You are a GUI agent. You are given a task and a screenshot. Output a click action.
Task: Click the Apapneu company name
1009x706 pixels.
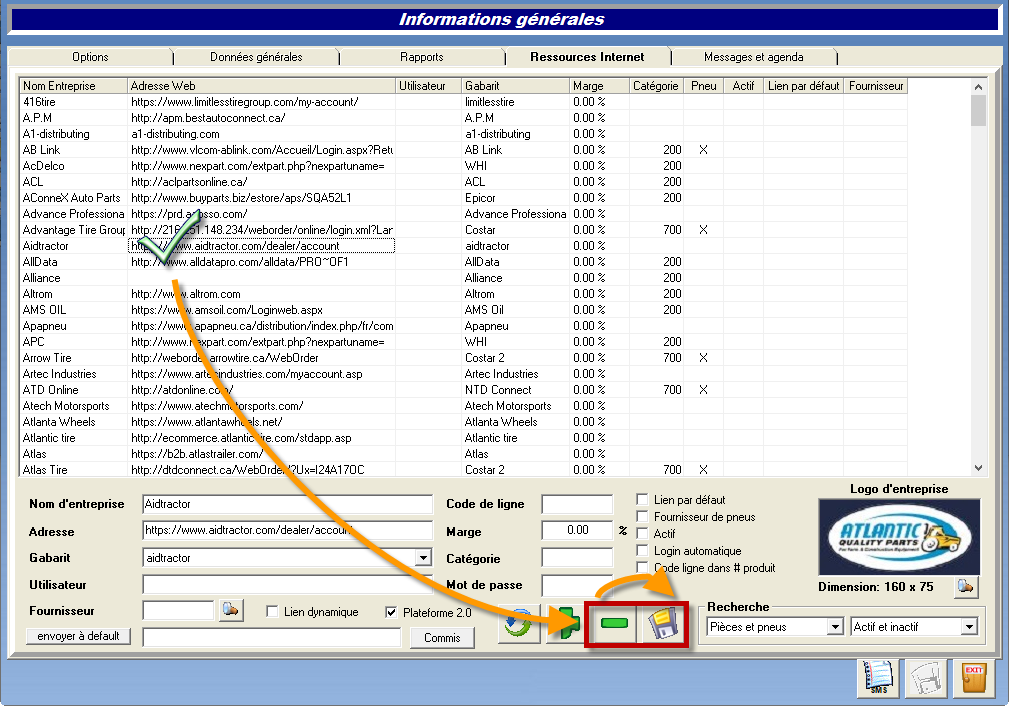tap(44, 326)
